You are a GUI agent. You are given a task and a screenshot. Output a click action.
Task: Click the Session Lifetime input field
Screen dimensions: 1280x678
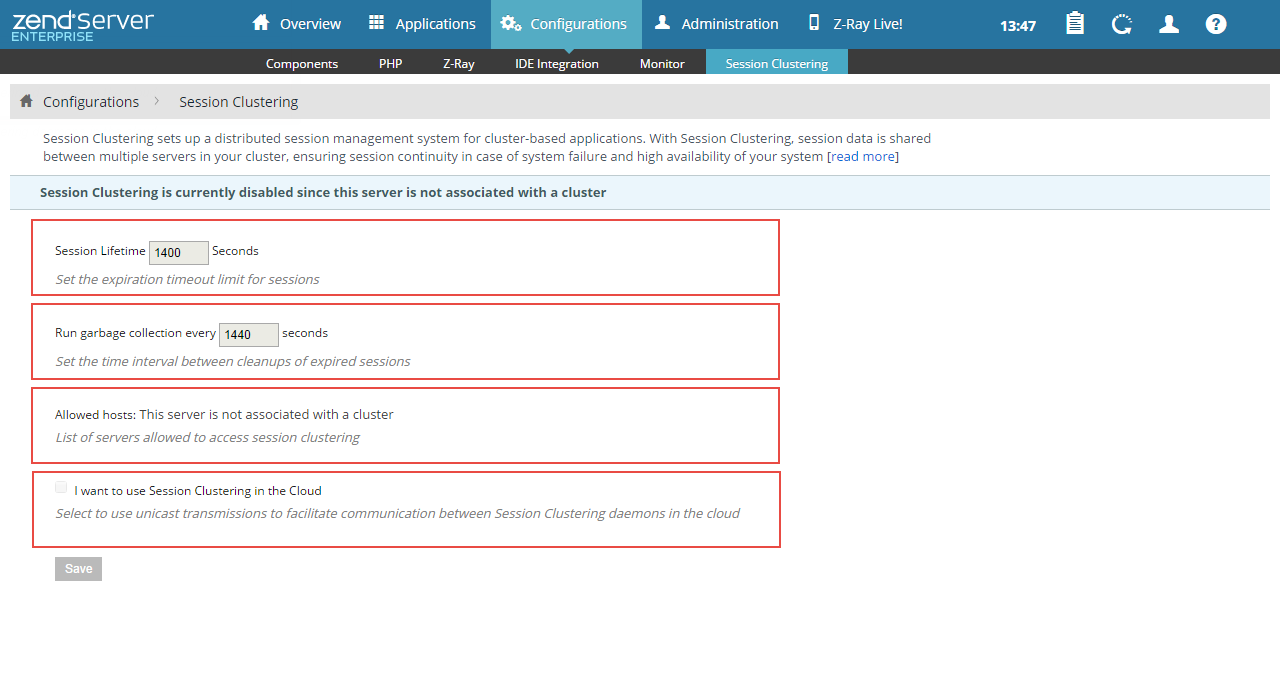coord(178,253)
